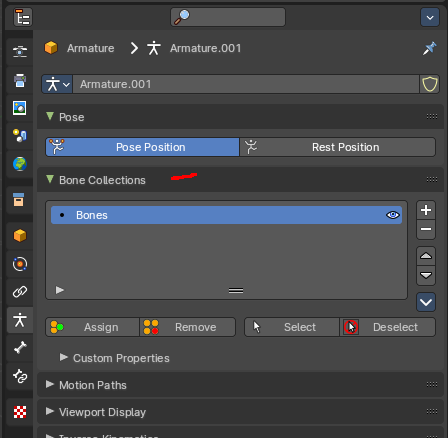Image resolution: width=448 pixels, height=438 pixels.
Task: Click the Deselect bones button
Action: point(388,327)
